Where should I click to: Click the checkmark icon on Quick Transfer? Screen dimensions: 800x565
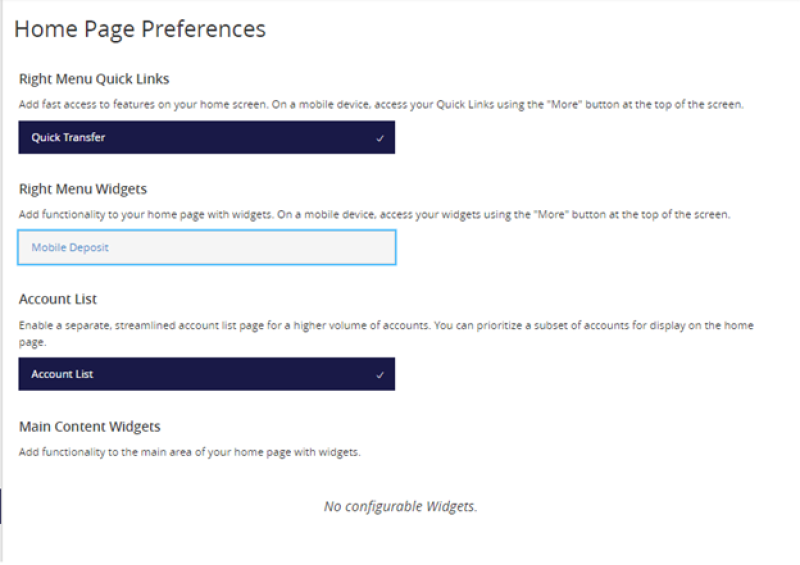(x=380, y=138)
